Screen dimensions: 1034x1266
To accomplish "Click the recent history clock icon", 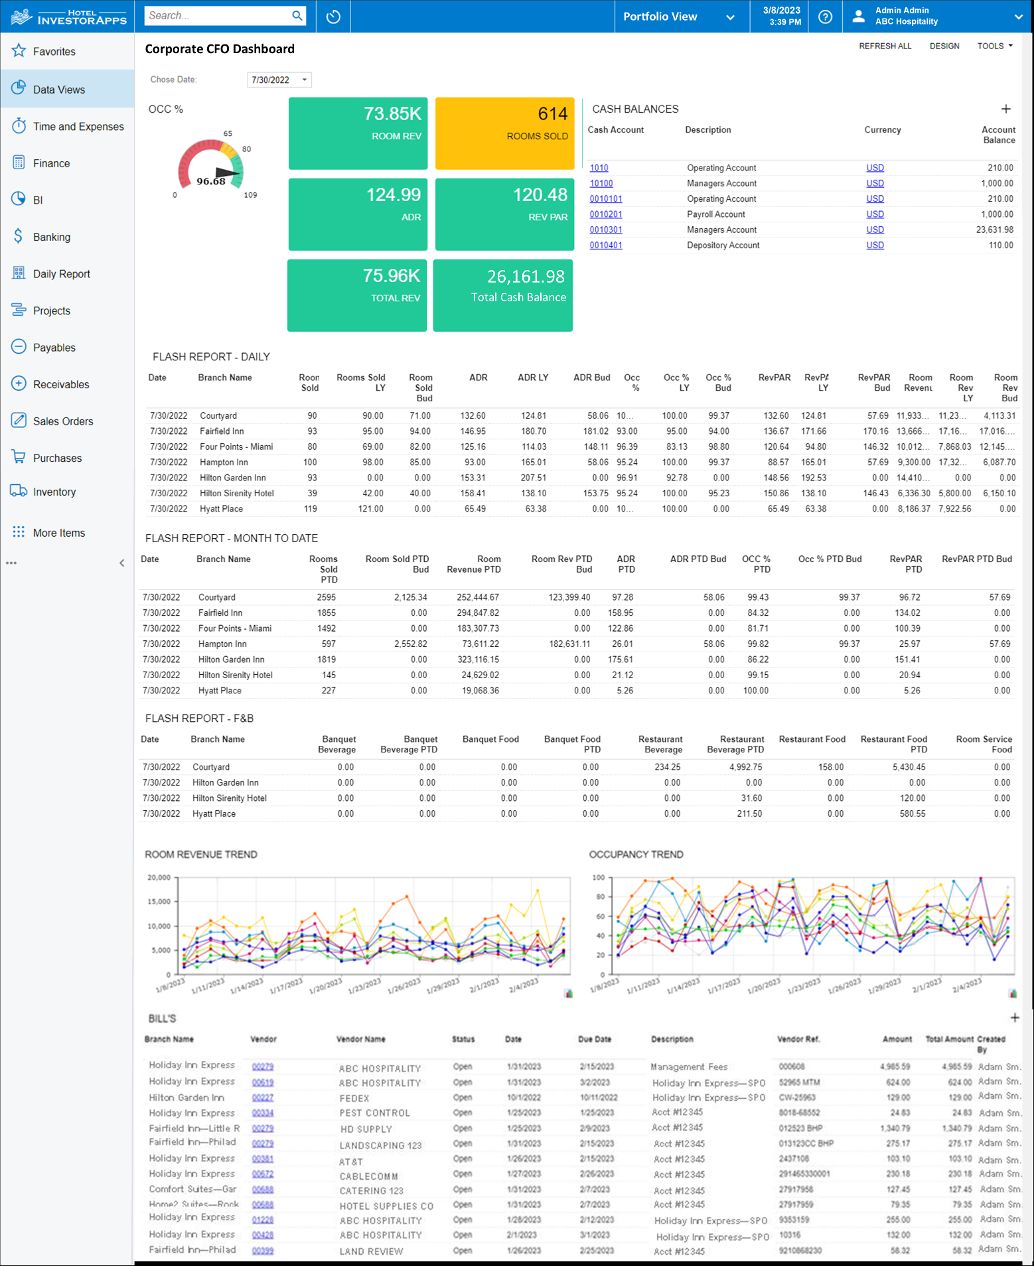I will [x=333, y=17].
